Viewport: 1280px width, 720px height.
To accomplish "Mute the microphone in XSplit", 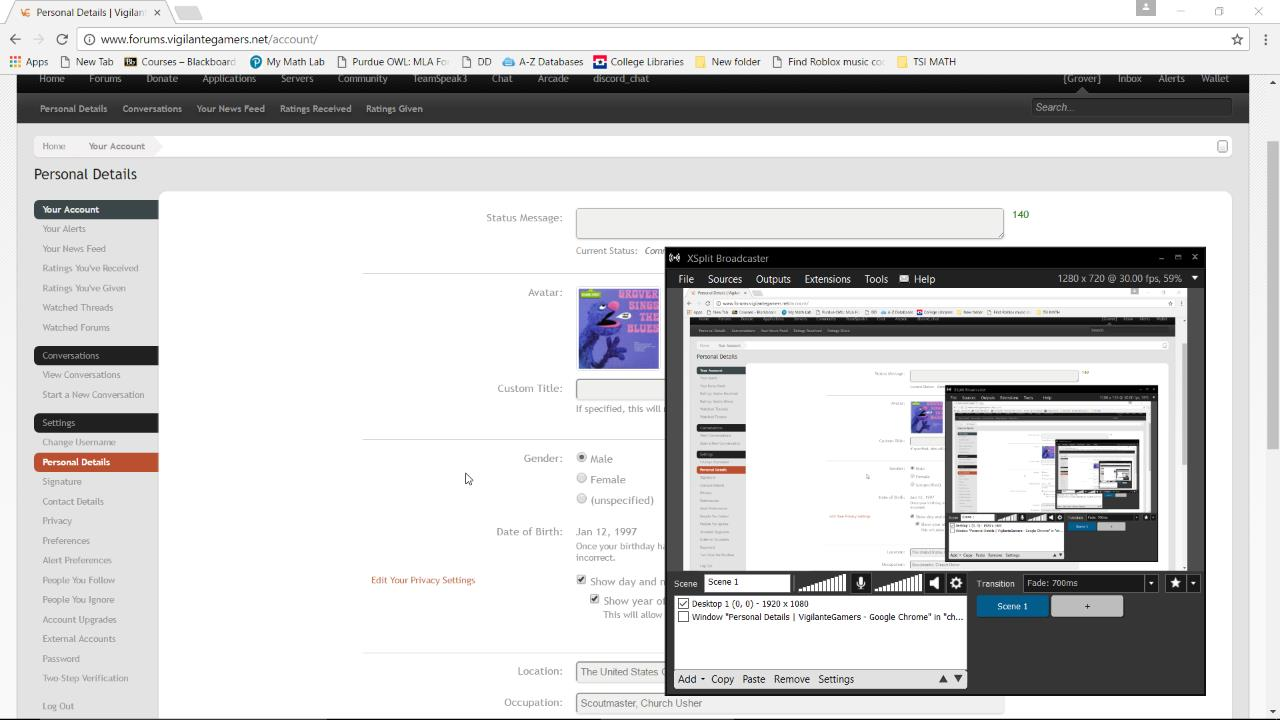I will click(860, 583).
